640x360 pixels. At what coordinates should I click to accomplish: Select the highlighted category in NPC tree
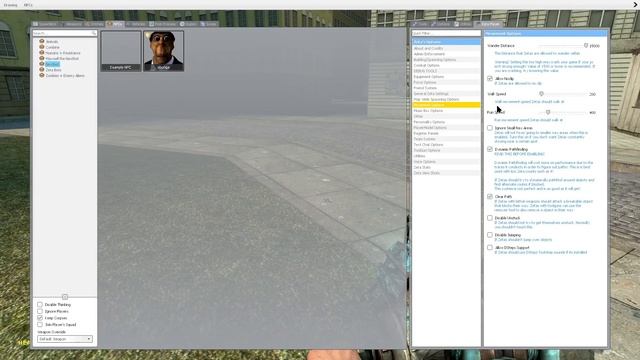[x=52, y=64]
